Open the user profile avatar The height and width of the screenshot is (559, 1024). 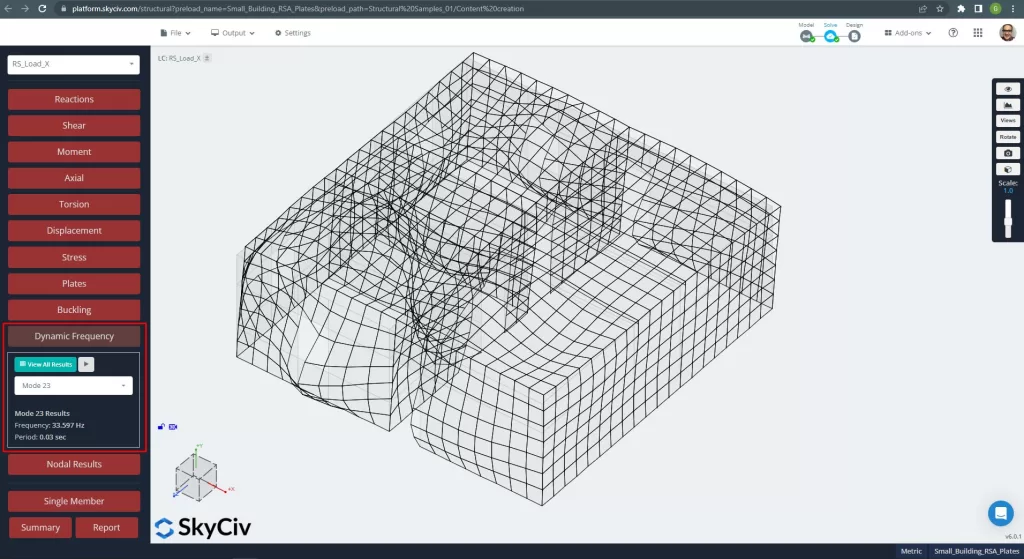1007,32
